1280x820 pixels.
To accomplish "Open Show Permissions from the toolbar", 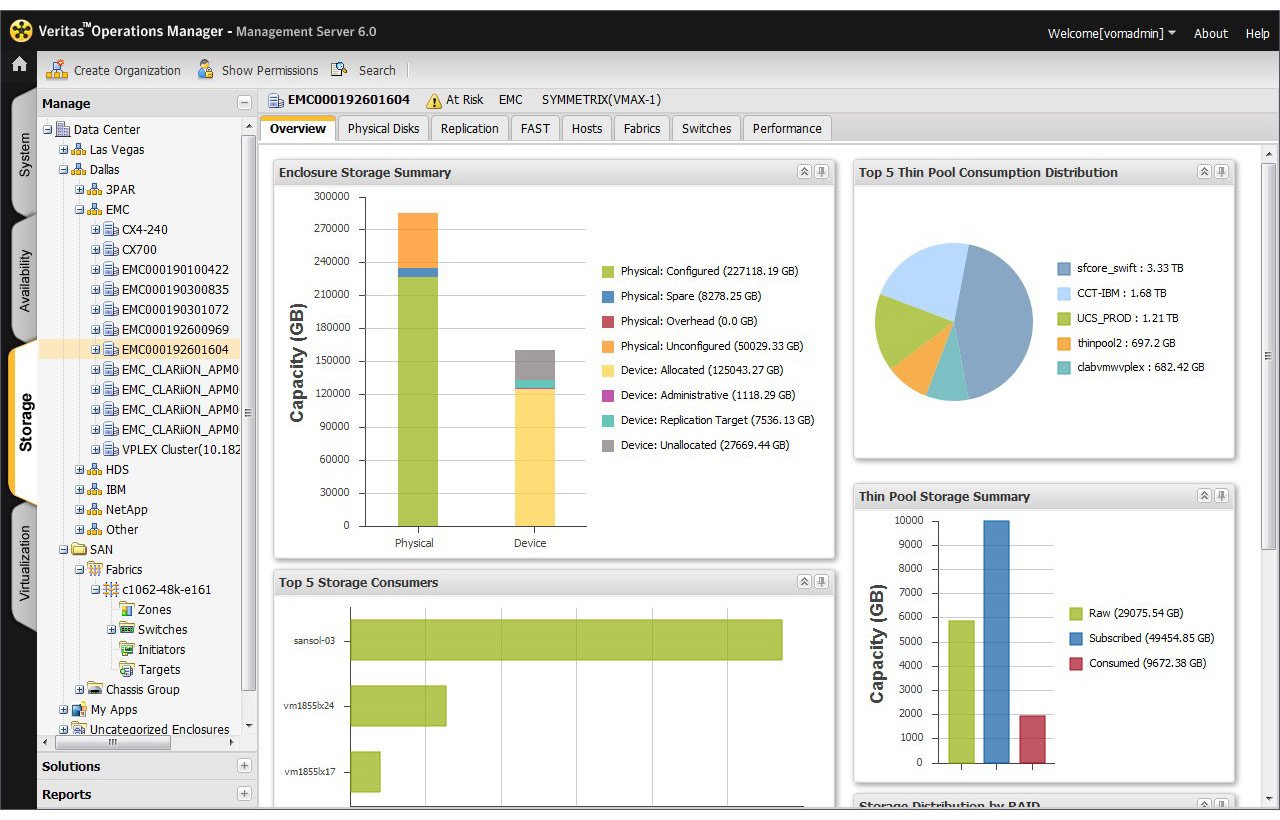I will (x=257, y=70).
